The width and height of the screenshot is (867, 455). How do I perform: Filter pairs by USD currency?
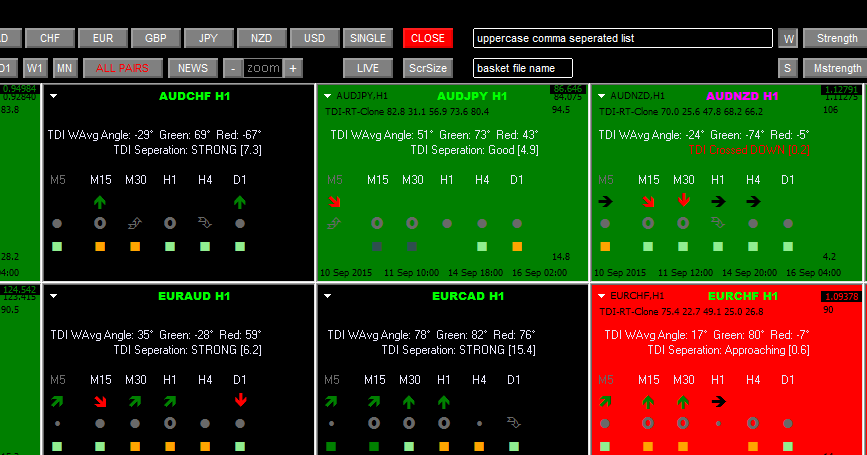[x=315, y=38]
